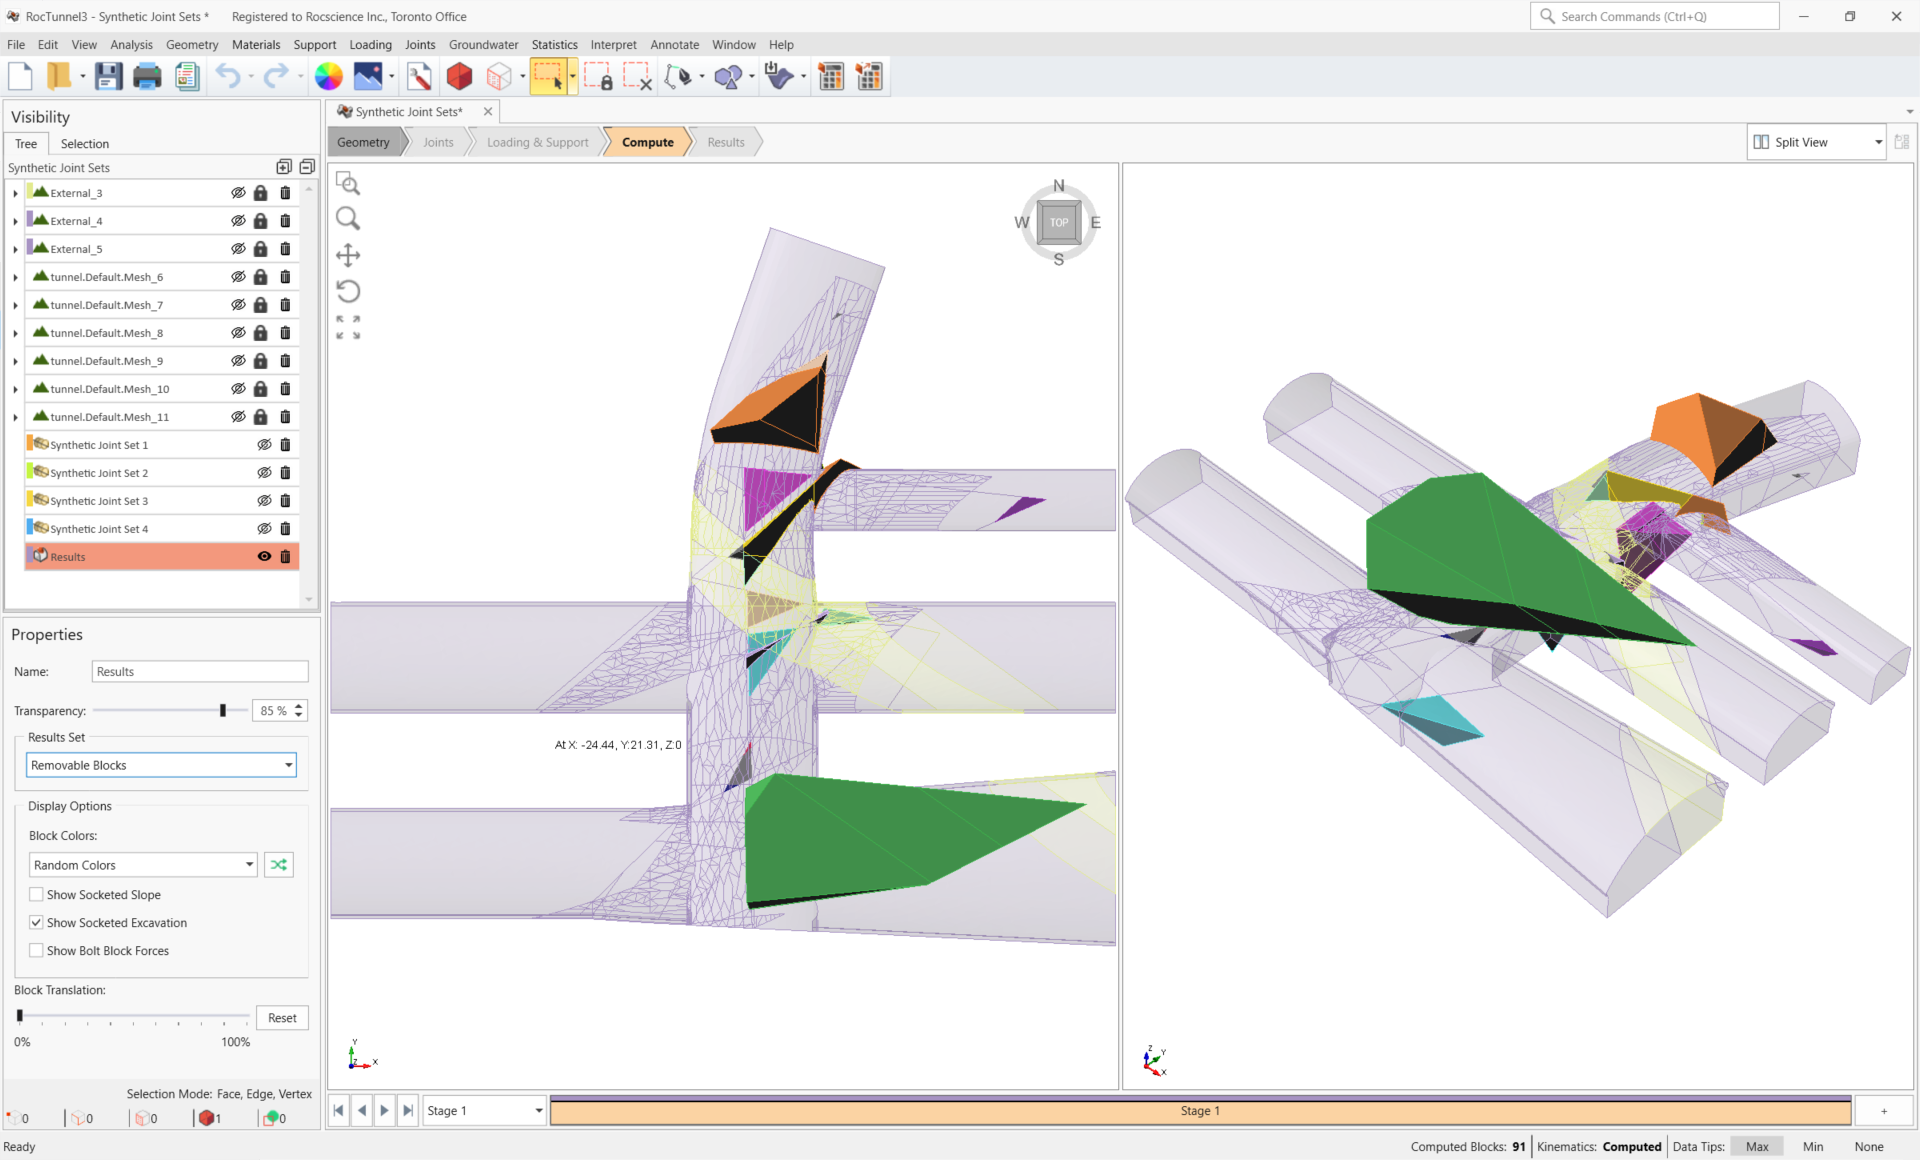Click the import surface icon
Image resolution: width=1920 pixels, height=1160 pixels.
[x=778, y=76]
